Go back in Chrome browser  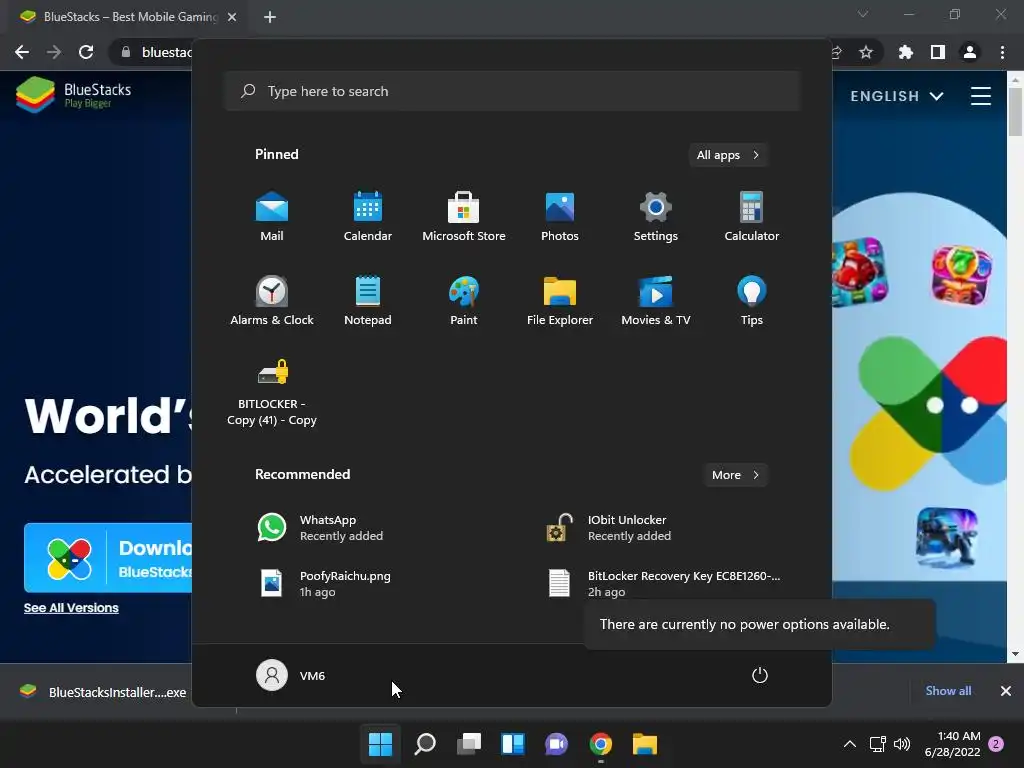coord(22,52)
